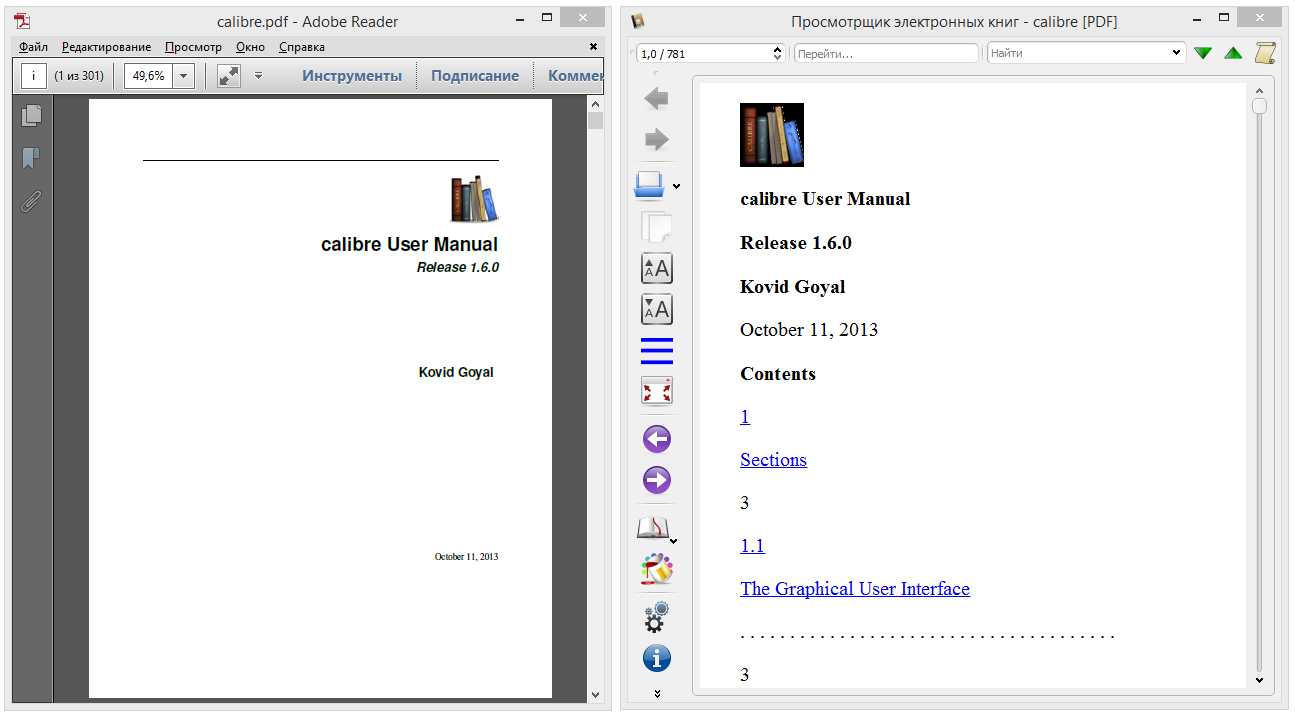Click the 49,6% zoom value field

coord(149,76)
